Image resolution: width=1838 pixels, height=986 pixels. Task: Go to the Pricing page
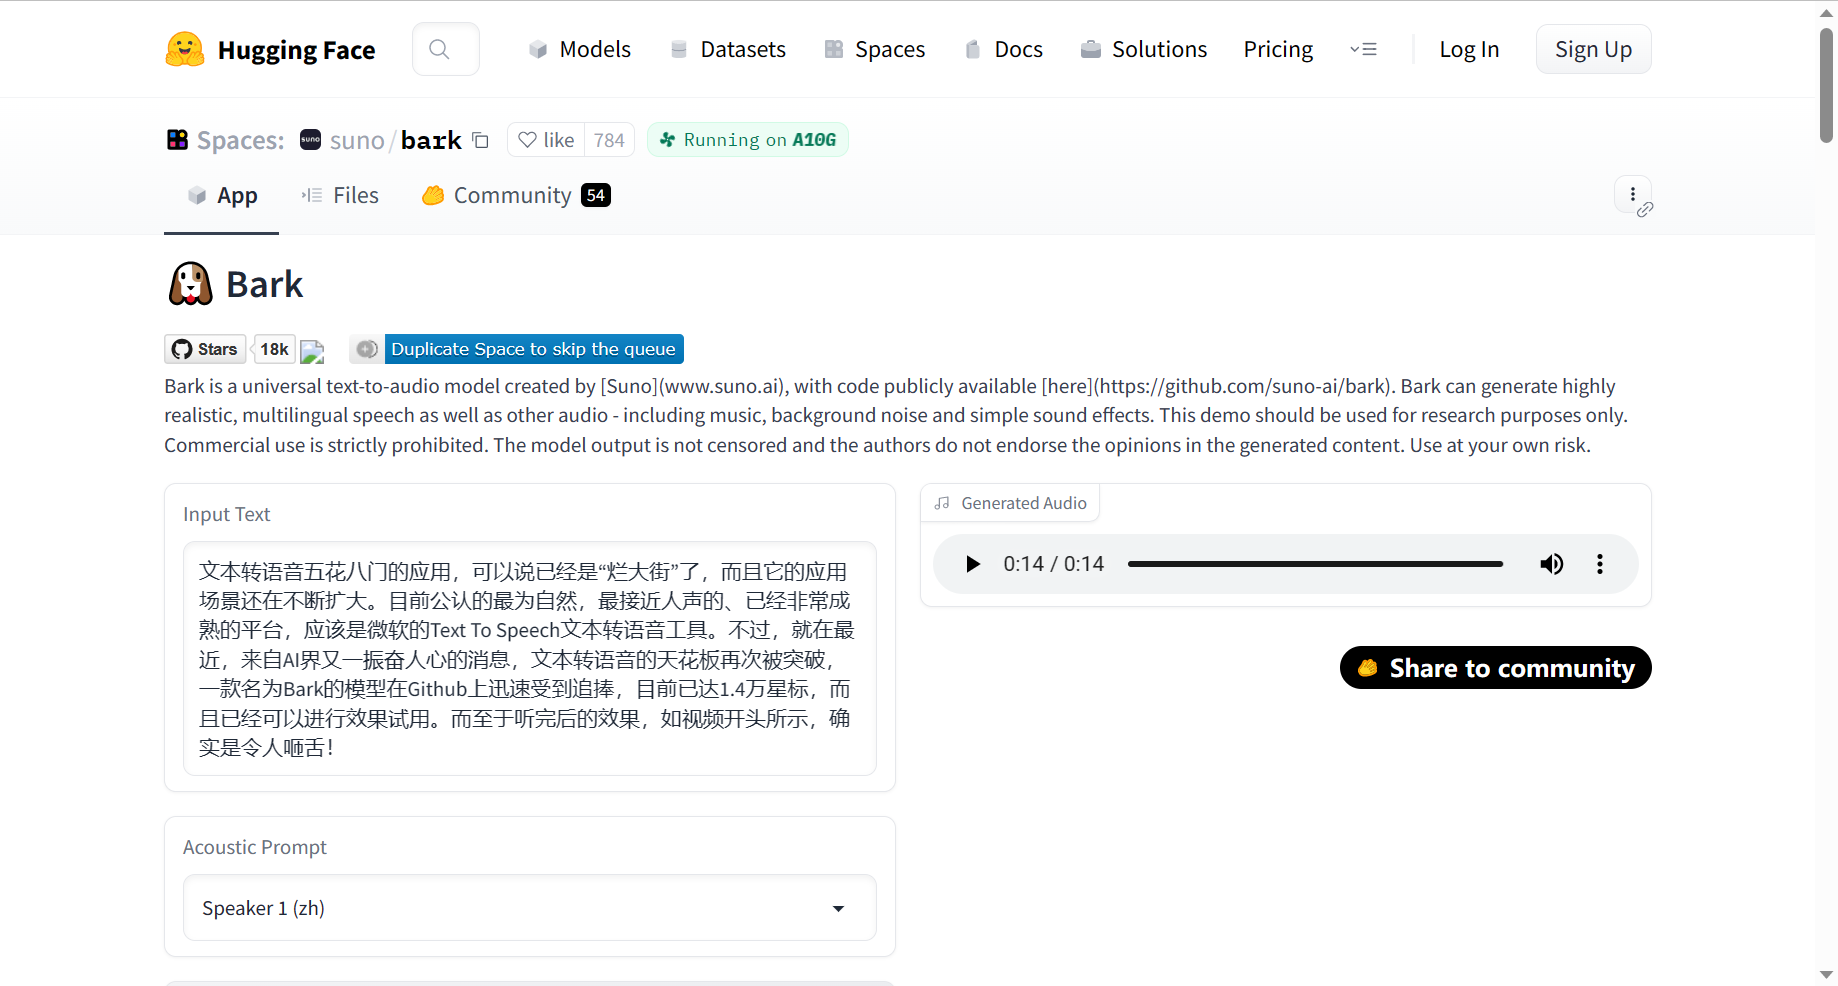(x=1278, y=49)
